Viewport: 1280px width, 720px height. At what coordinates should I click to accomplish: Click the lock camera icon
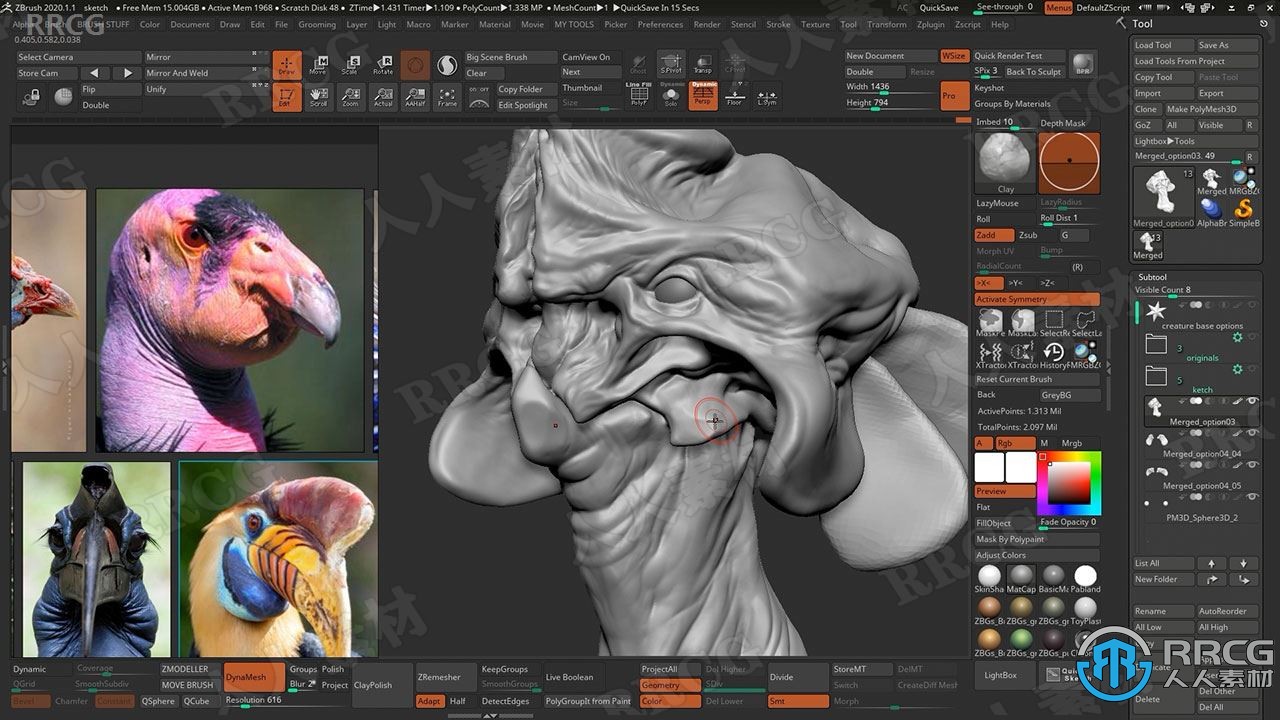click(x=32, y=97)
